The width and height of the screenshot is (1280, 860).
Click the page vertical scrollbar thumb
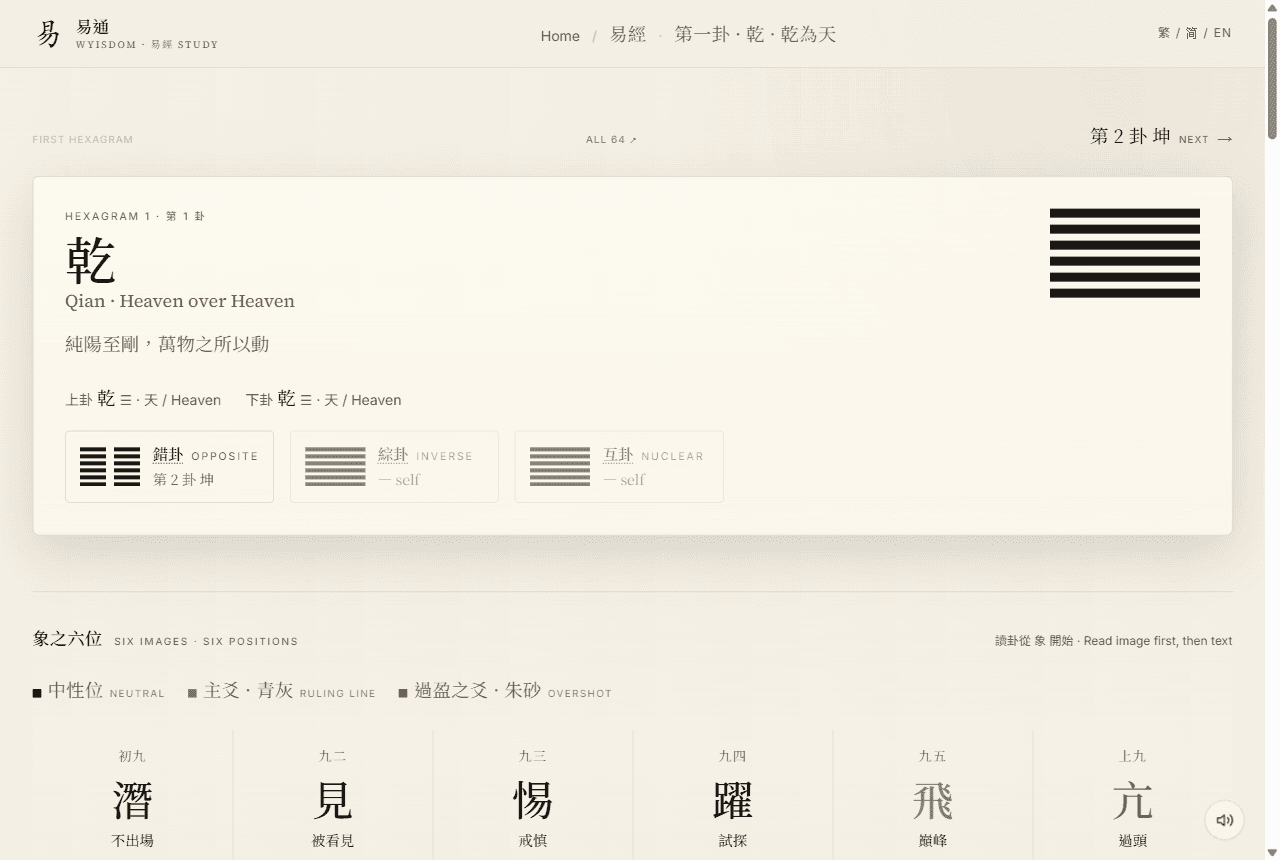point(1272,78)
